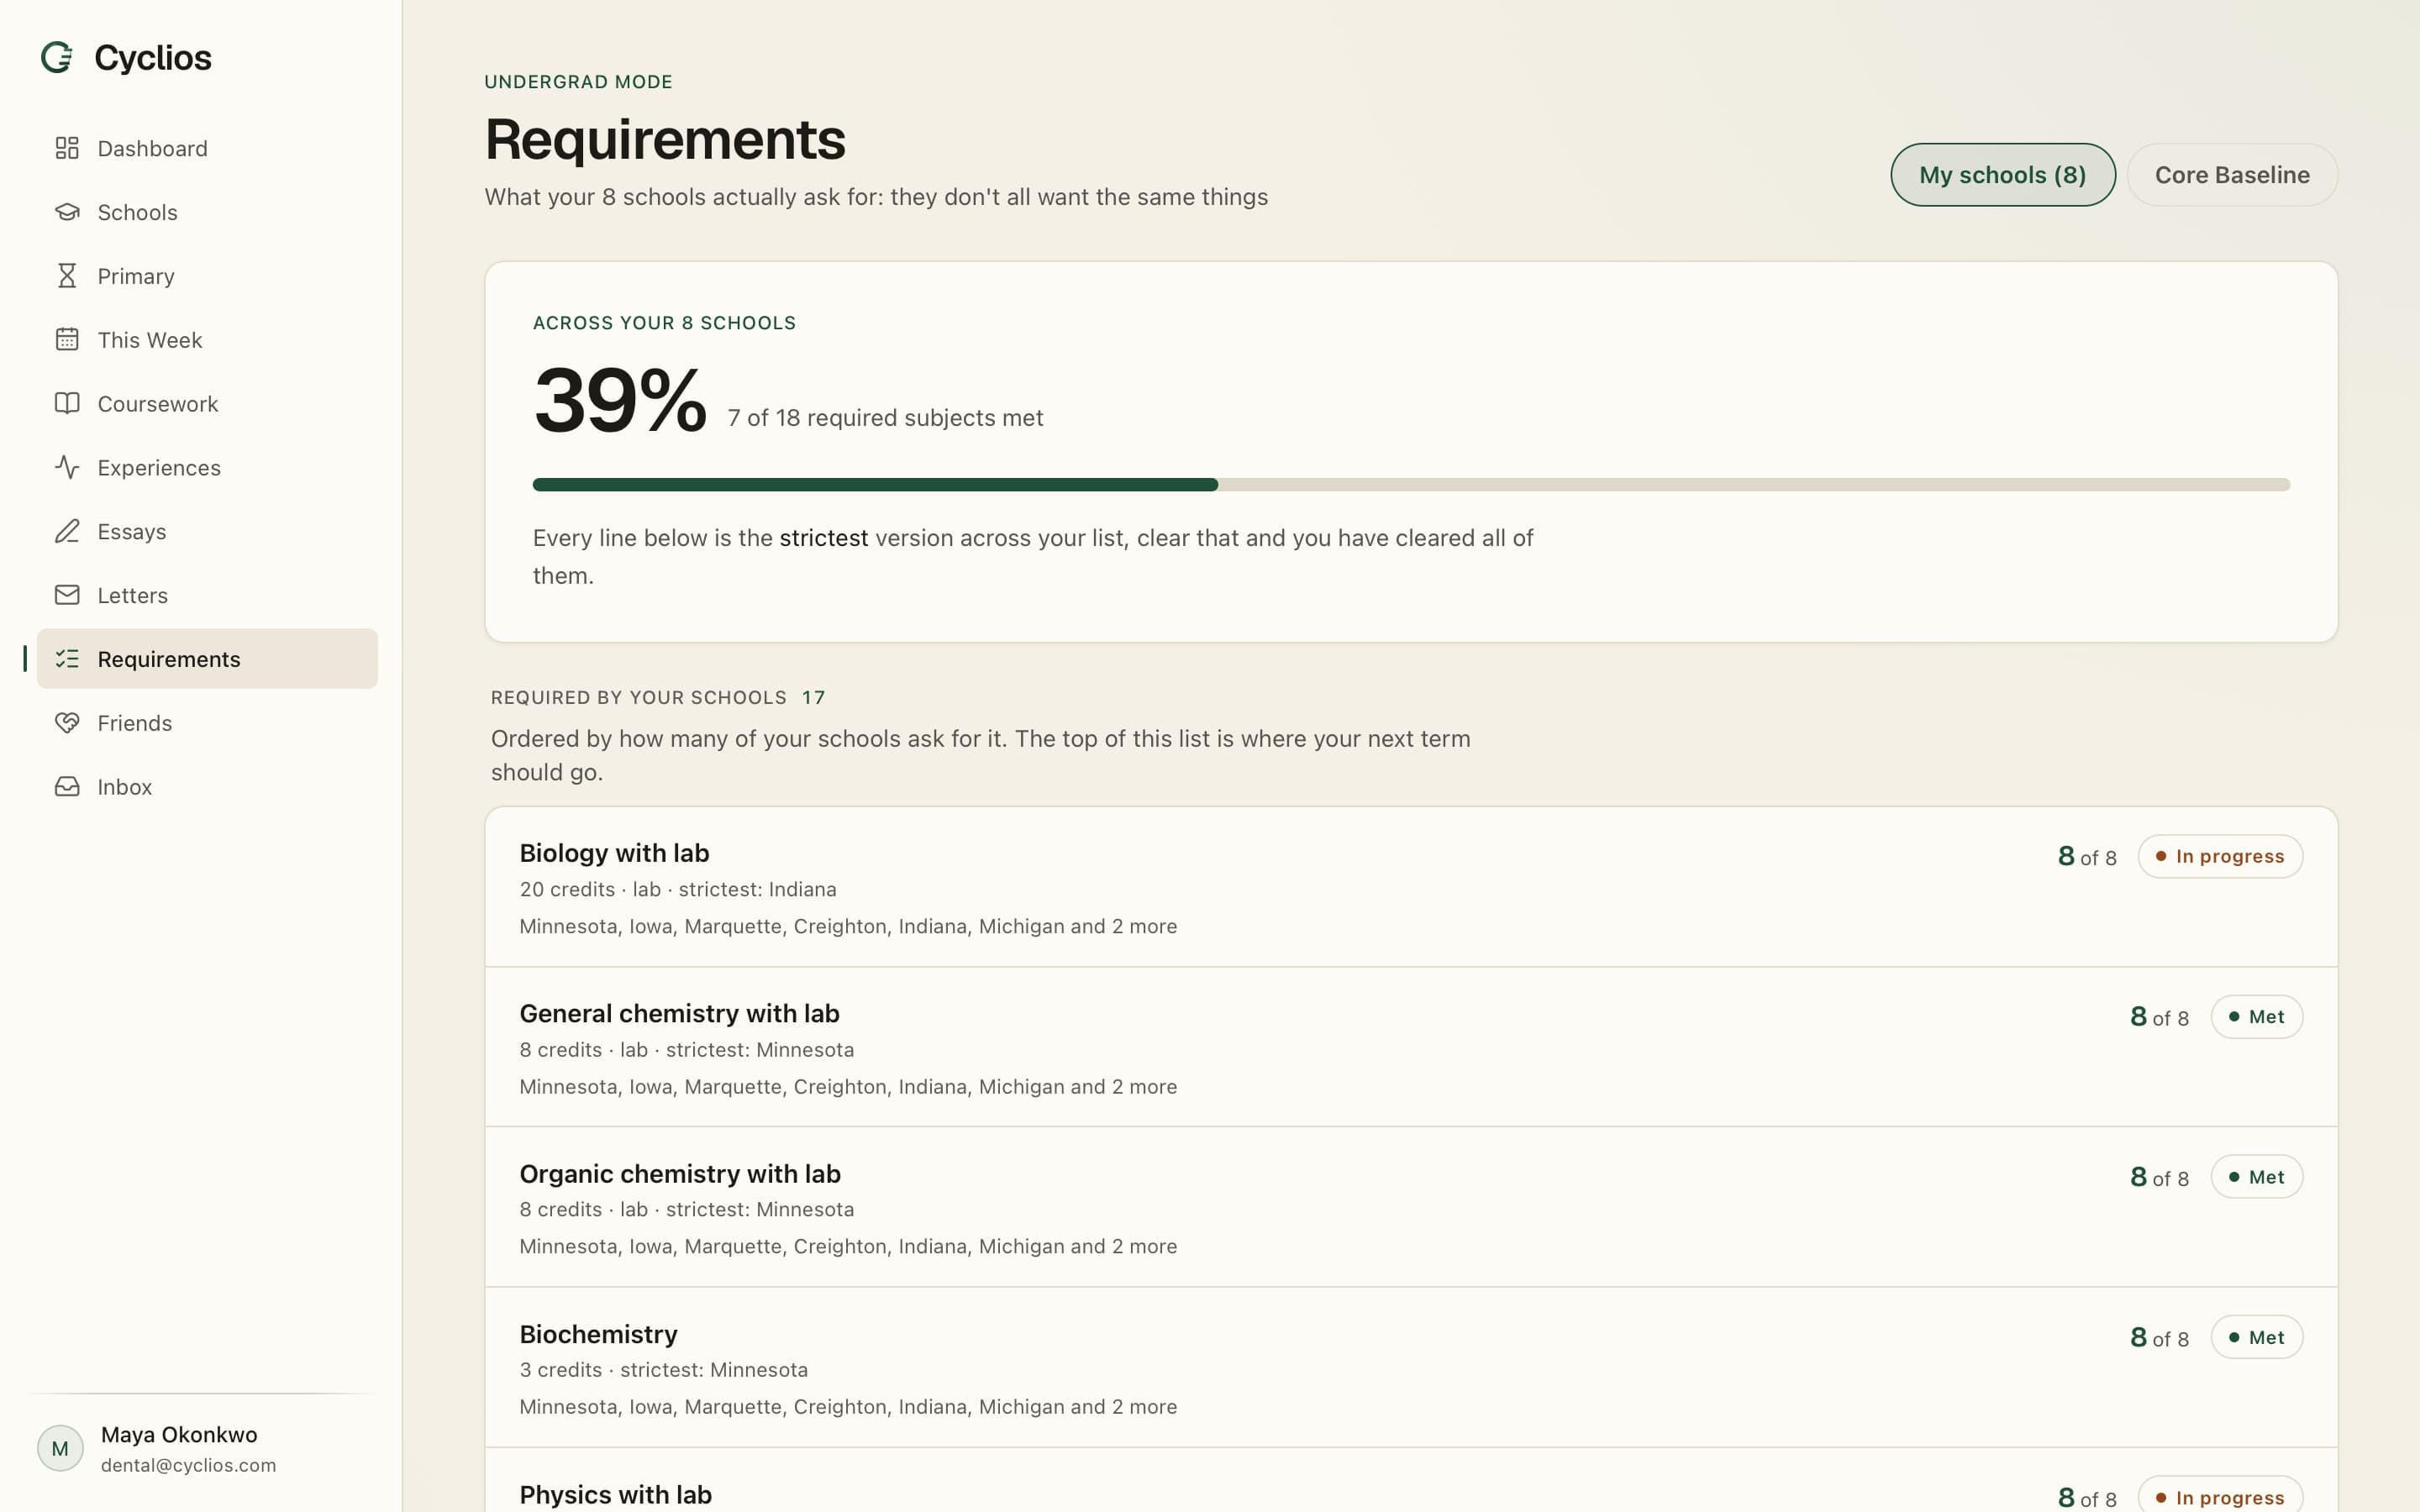Click Met badge on General chemistry row
Screen dimensions: 2420x1512
2256,1017
